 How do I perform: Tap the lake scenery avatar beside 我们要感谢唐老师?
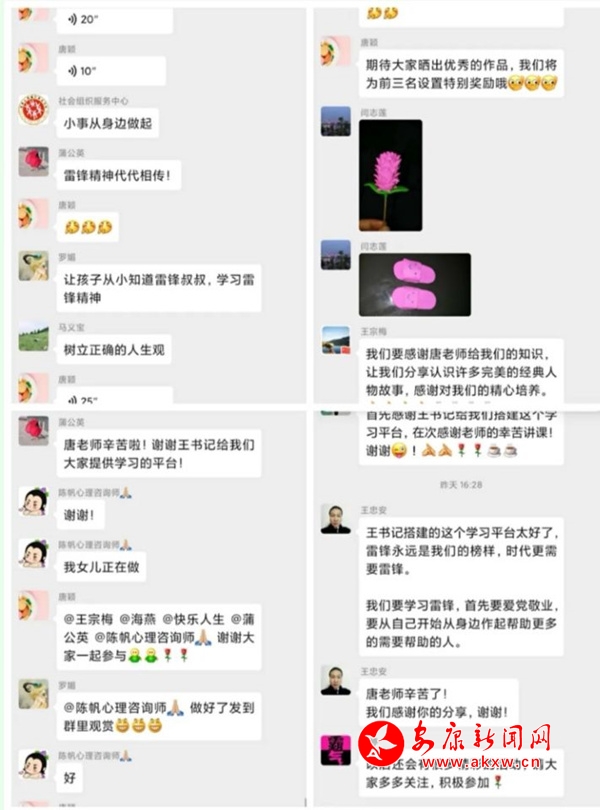pyautogui.click(x=336, y=340)
